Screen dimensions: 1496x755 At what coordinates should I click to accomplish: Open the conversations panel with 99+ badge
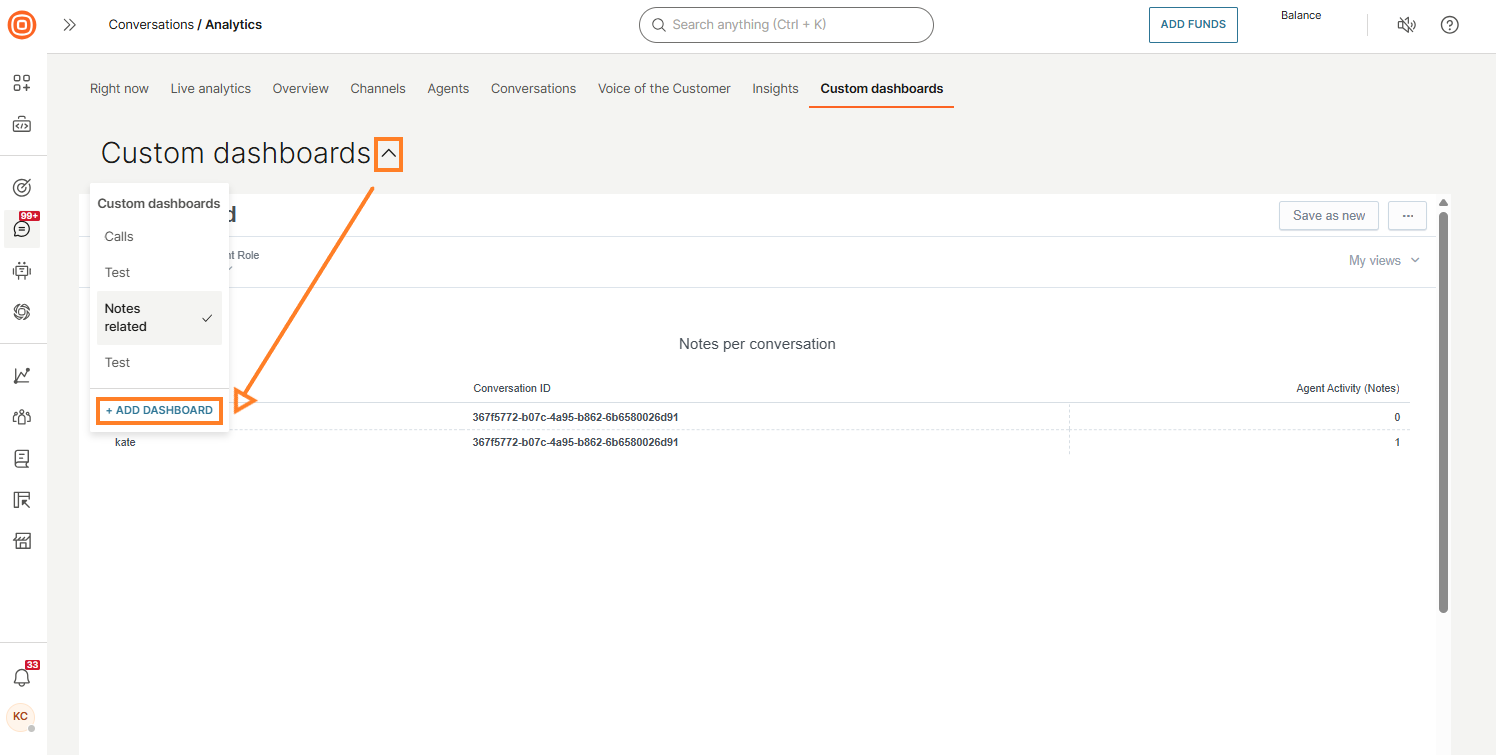[21, 228]
